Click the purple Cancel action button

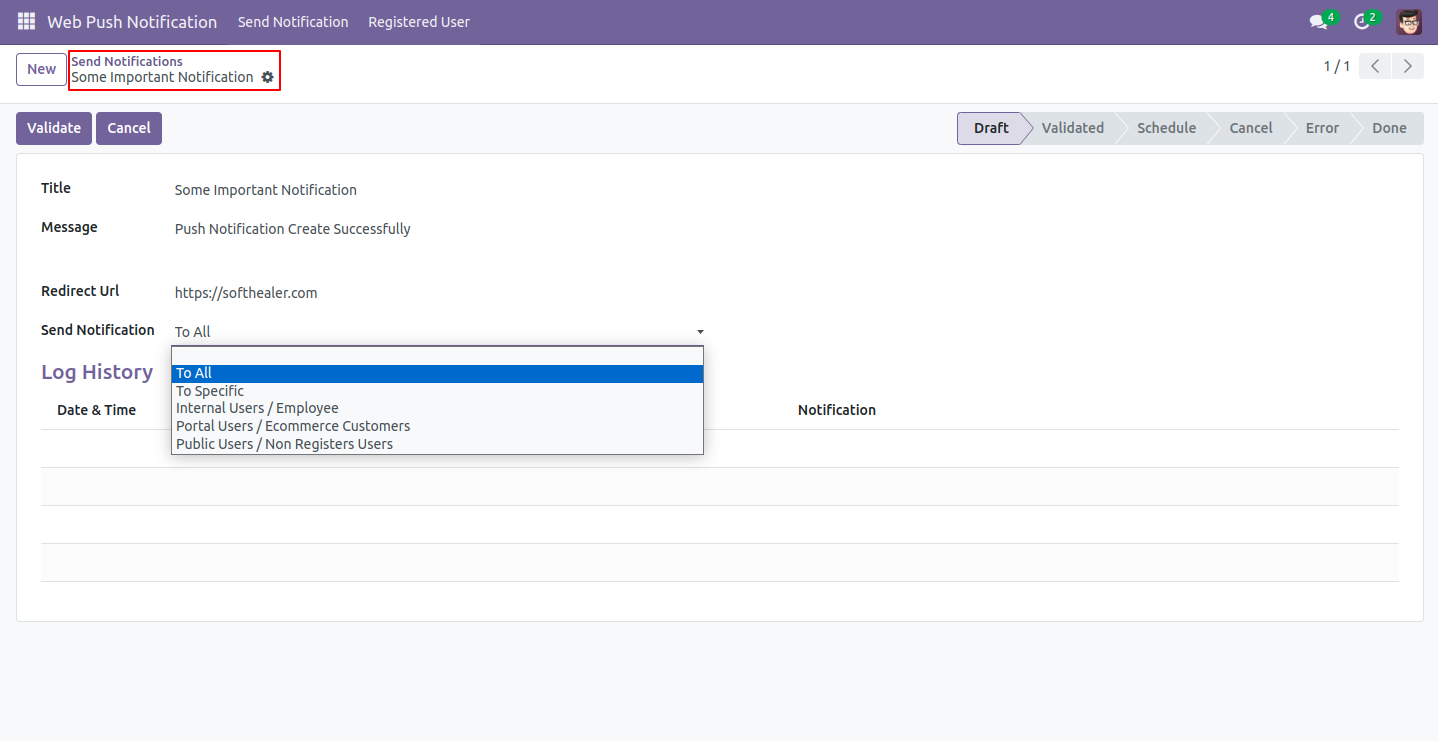tap(129, 128)
